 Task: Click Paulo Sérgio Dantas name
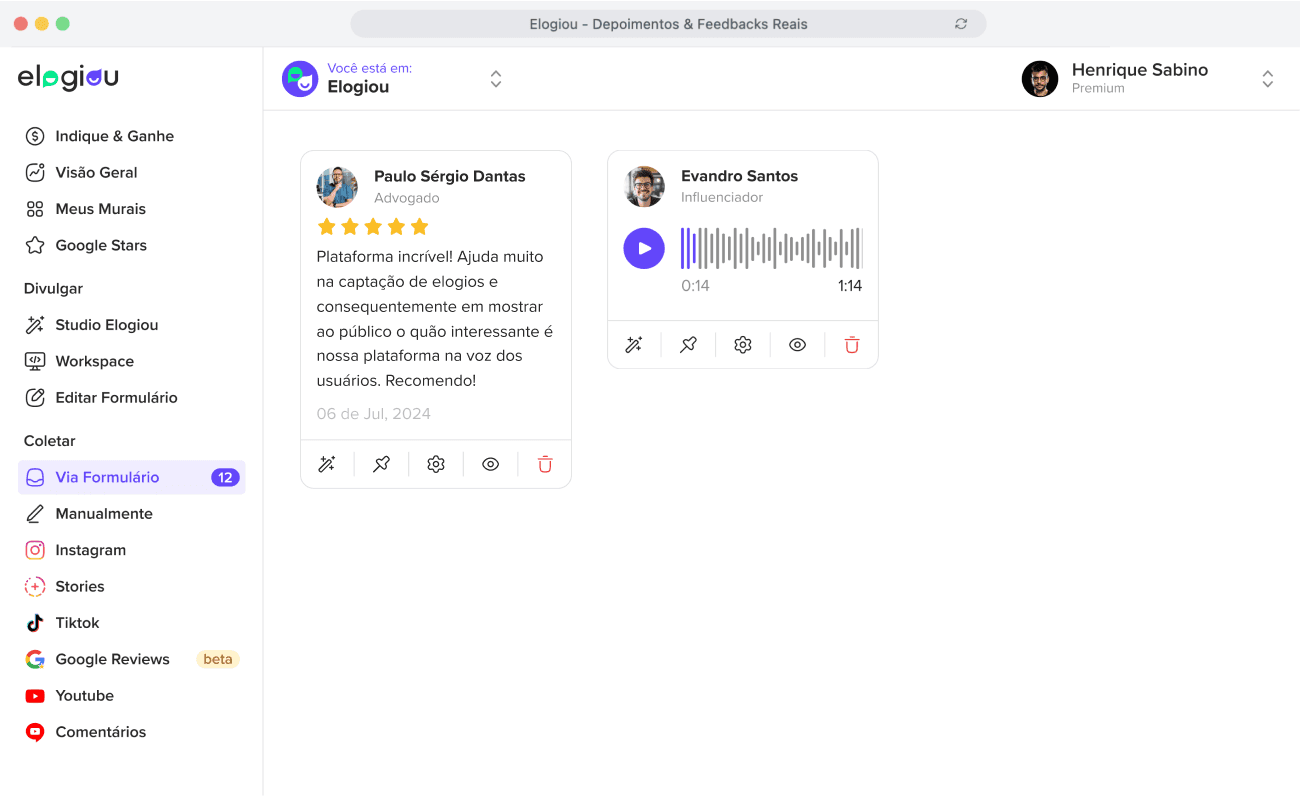click(449, 176)
